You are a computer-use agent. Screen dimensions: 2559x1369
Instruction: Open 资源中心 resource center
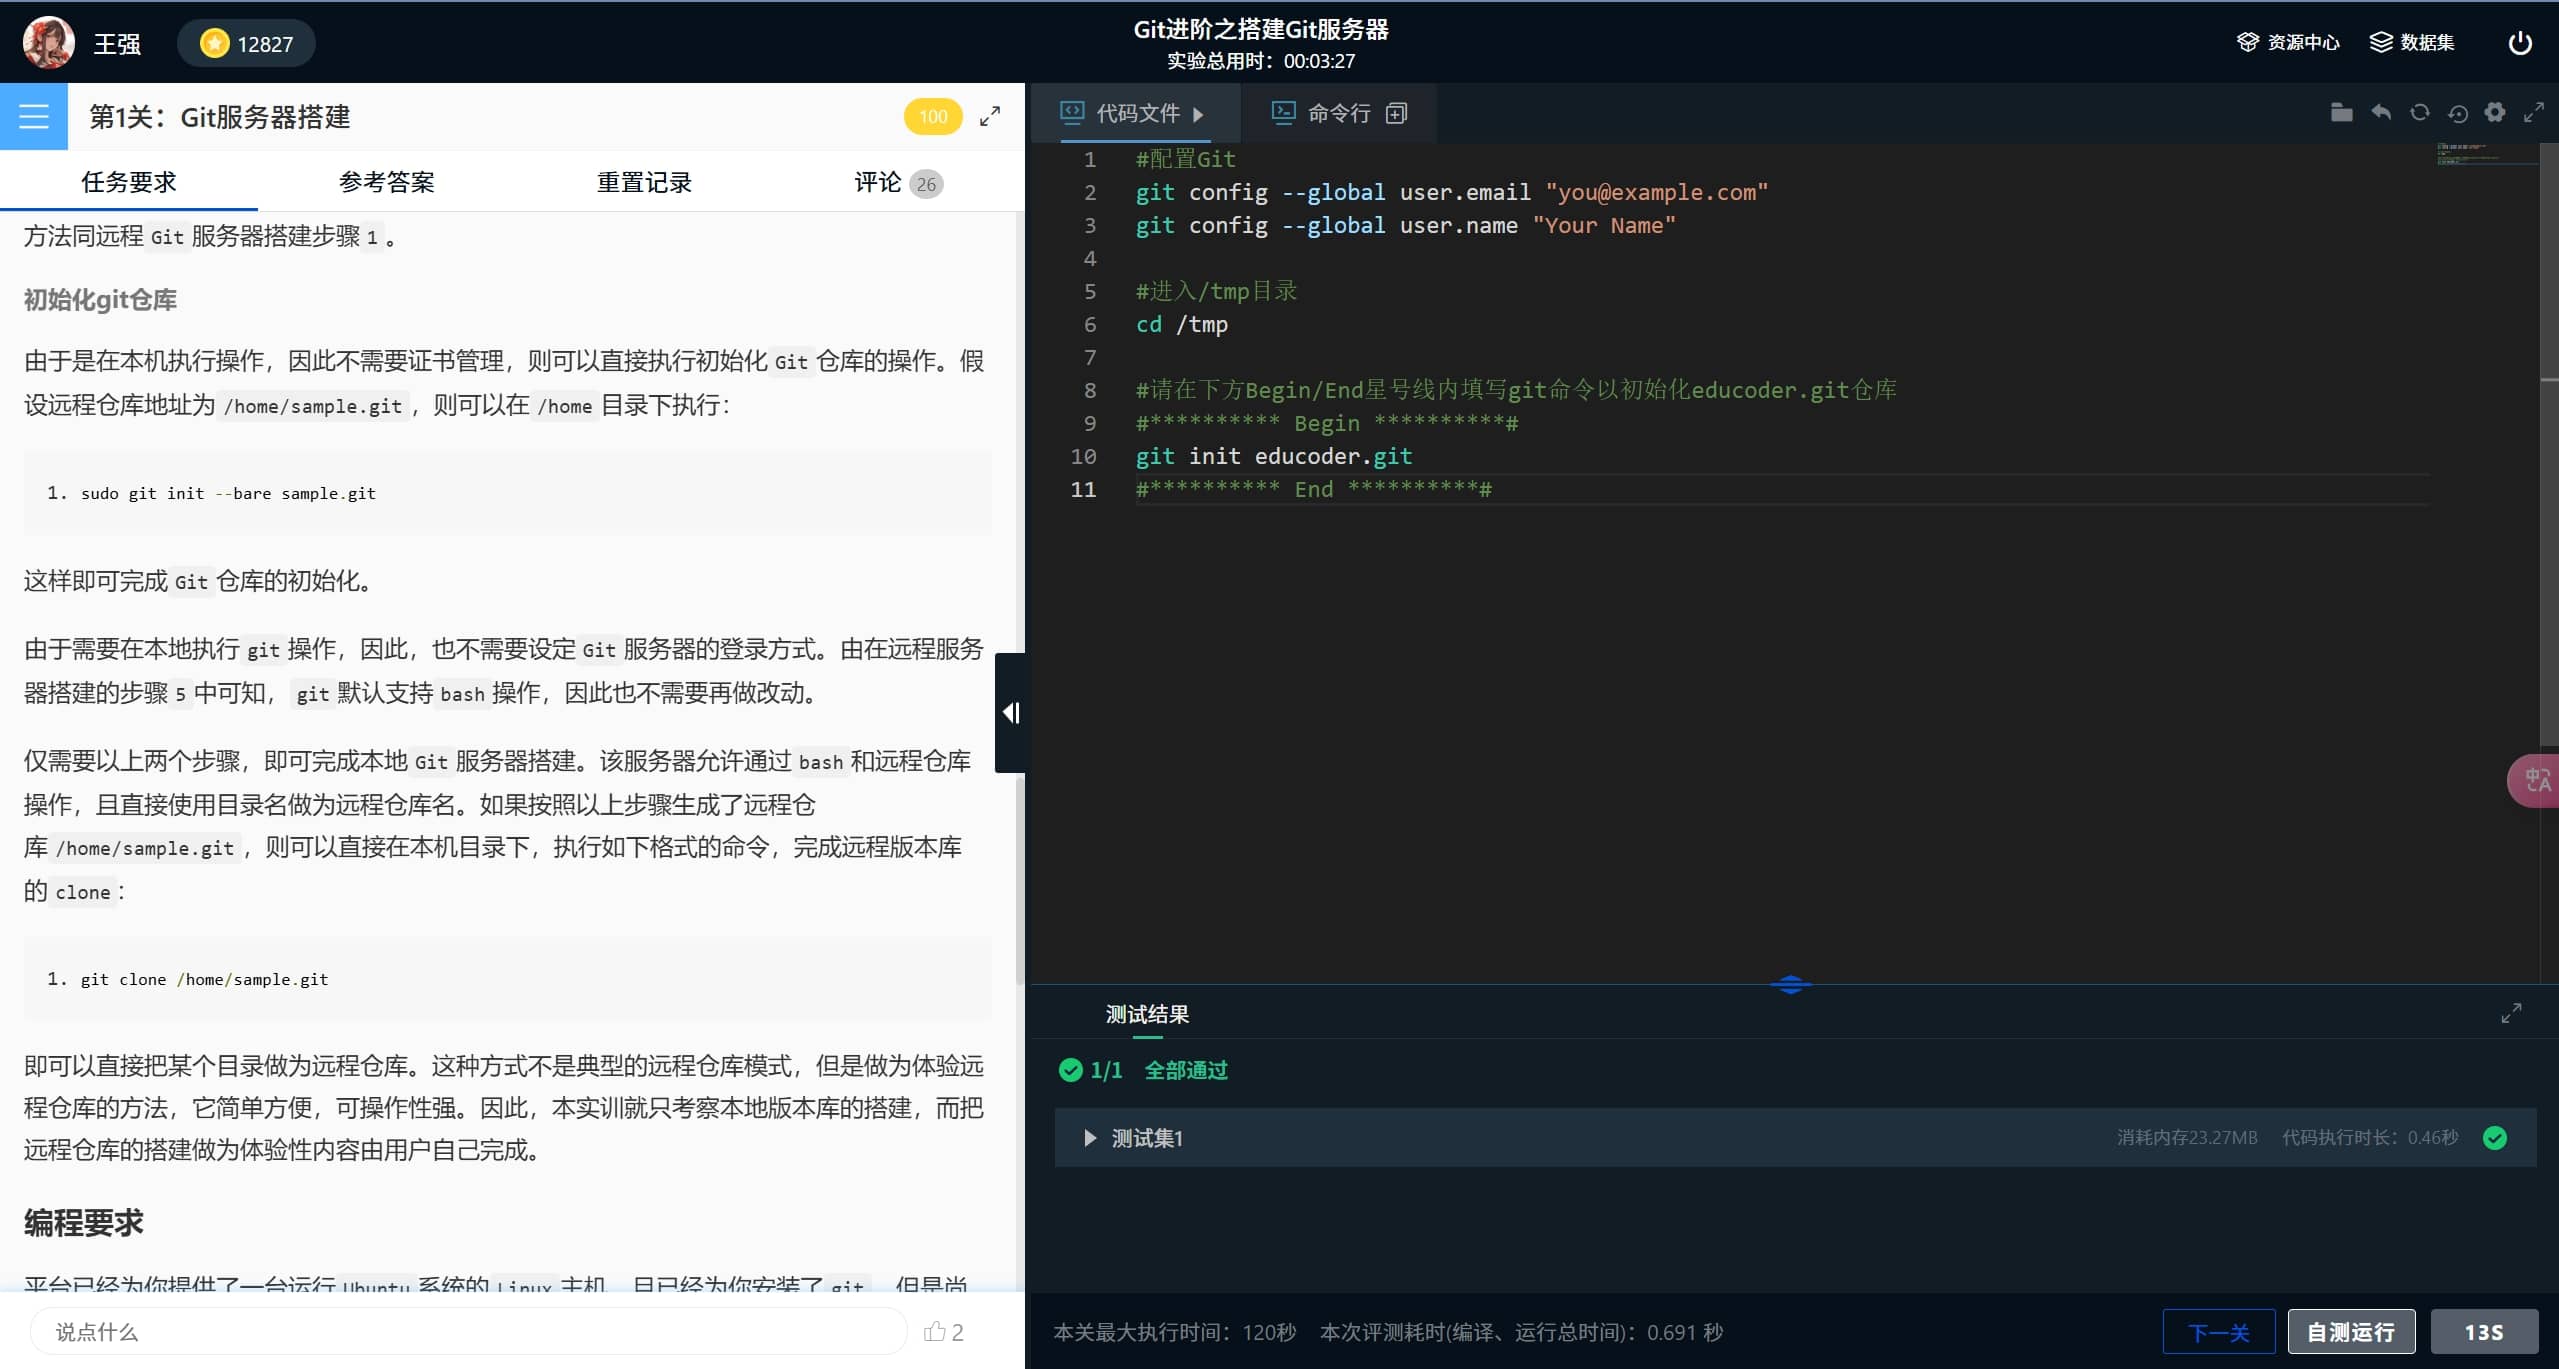(2288, 42)
